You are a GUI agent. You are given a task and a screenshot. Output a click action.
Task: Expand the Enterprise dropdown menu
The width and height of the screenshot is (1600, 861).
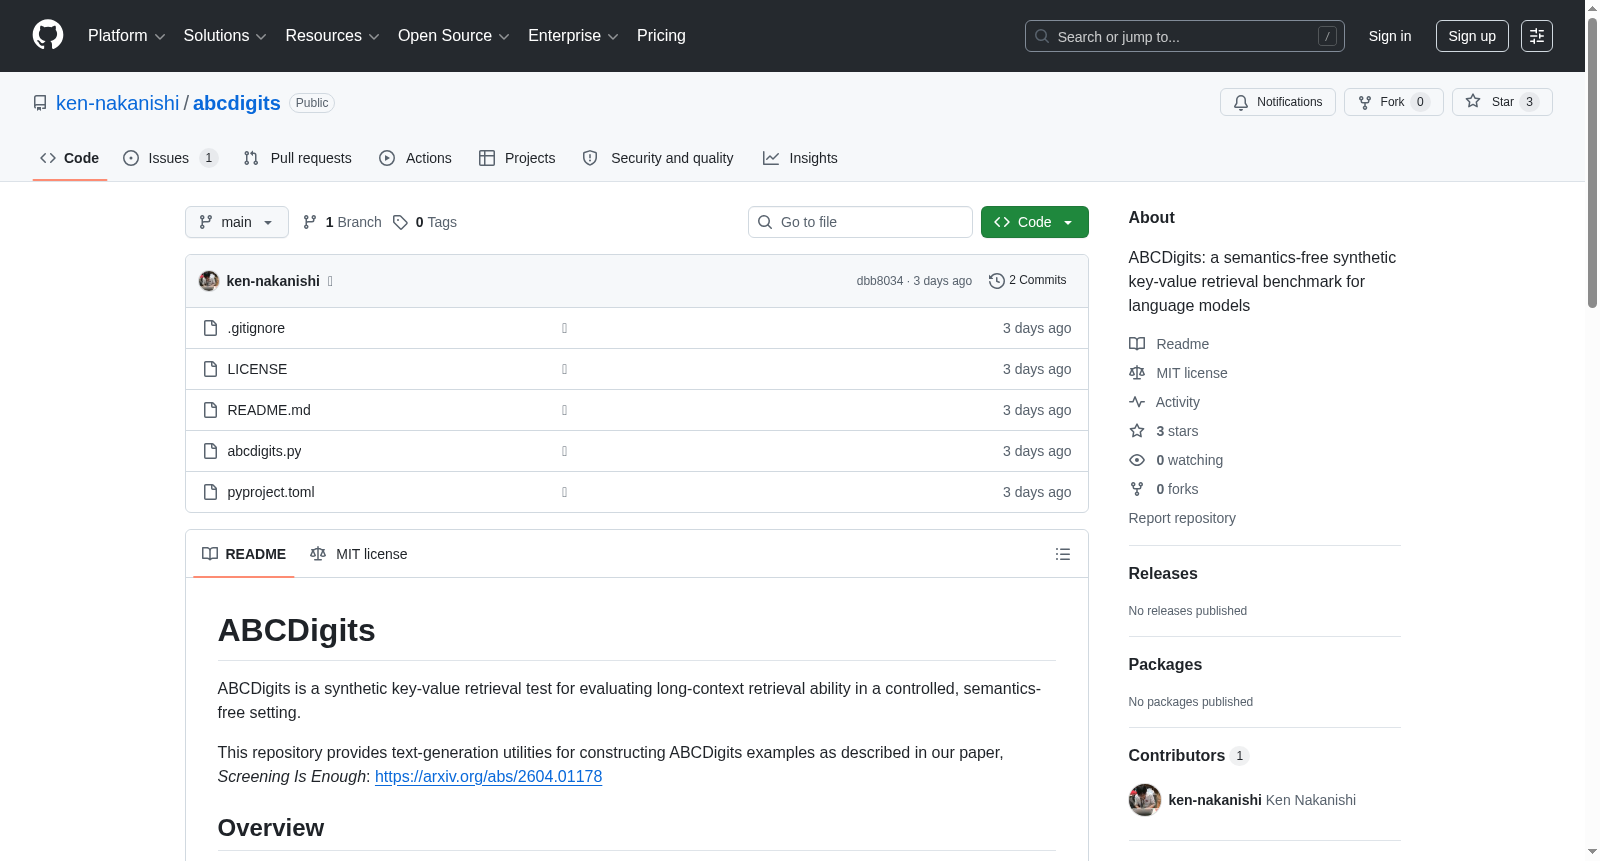click(573, 36)
